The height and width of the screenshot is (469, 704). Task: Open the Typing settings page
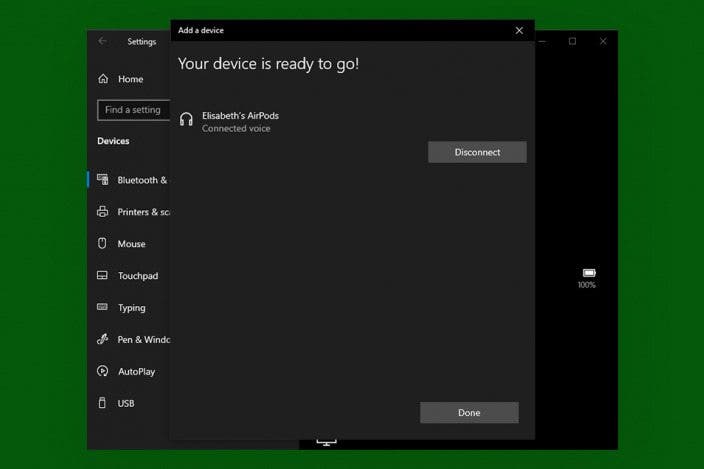tap(130, 308)
